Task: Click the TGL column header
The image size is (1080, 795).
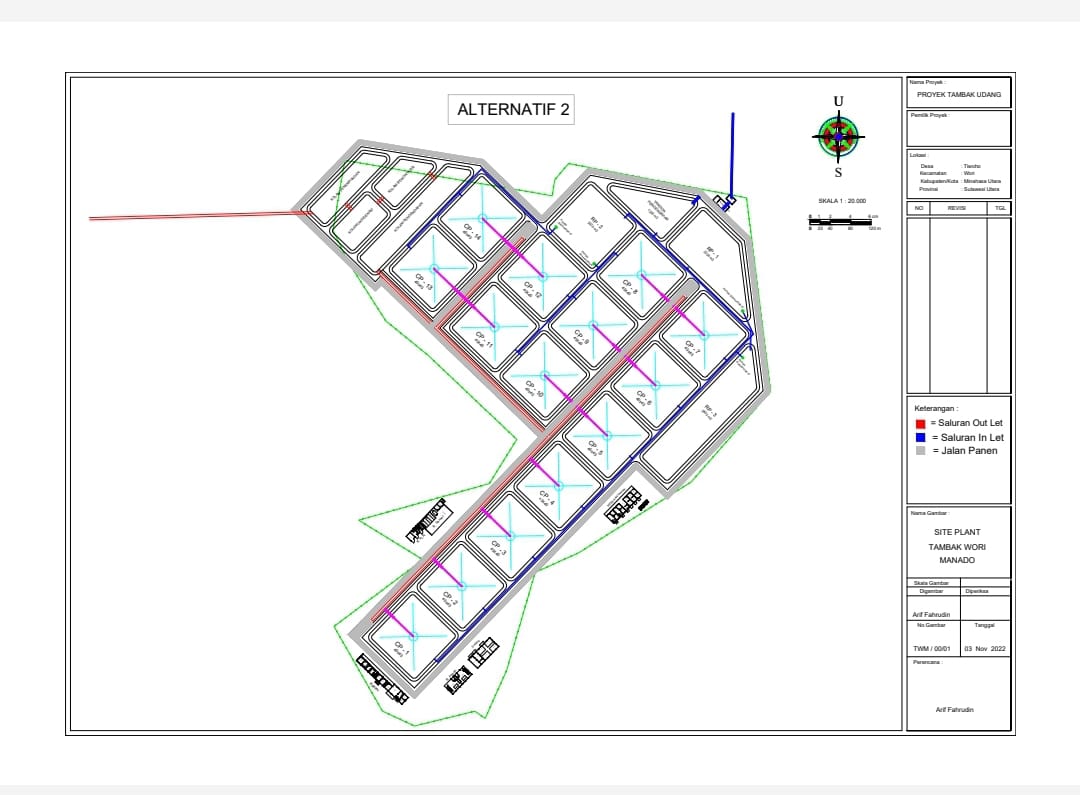Action: pyautogui.click(x=998, y=208)
